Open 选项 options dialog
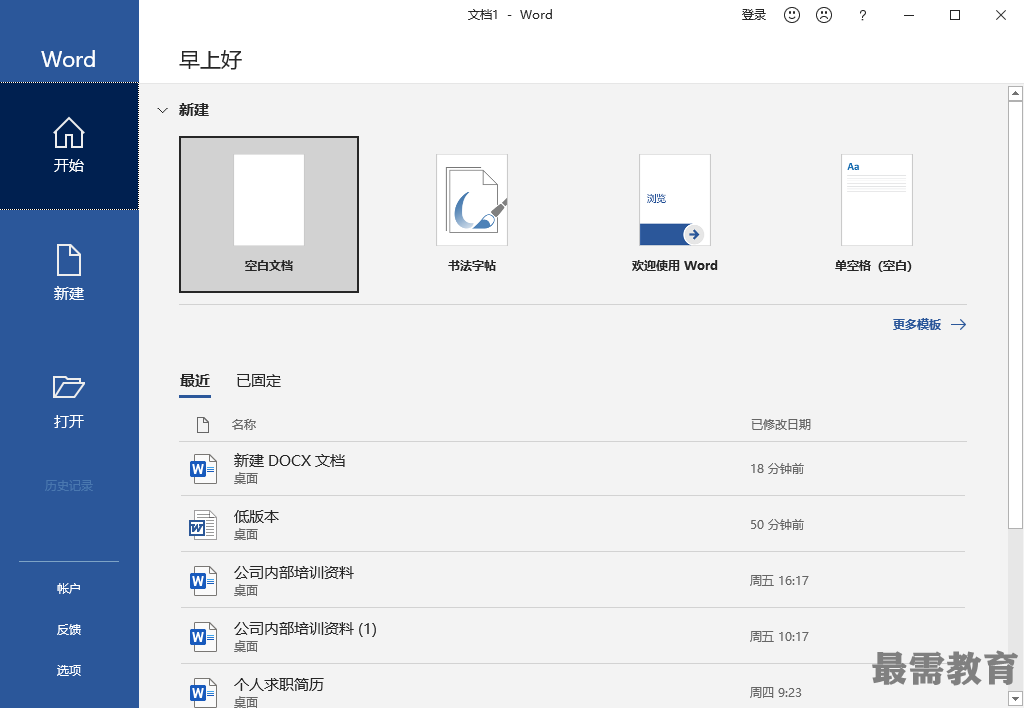The width and height of the screenshot is (1024, 708). [x=69, y=671]
